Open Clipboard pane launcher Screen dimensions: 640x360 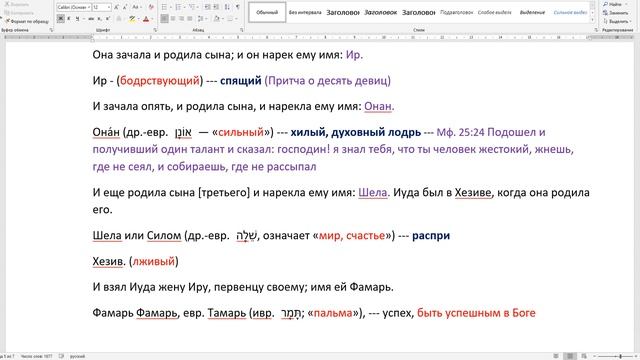pyautogui.click(x=51, y=30)
